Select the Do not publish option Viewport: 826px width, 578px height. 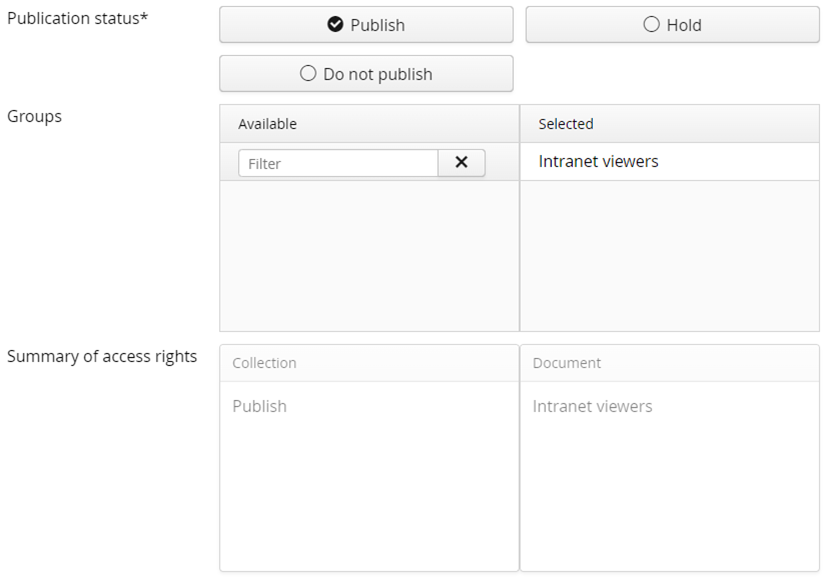[x=366, y=74]
